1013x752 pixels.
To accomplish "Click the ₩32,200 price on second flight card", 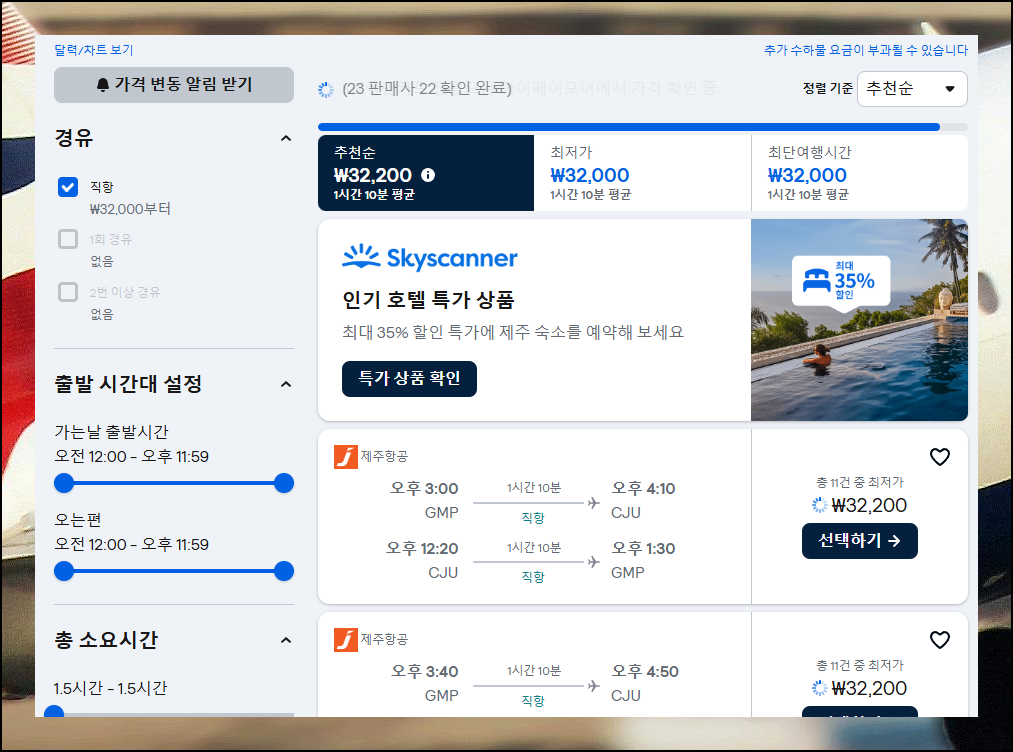I will (x=869, y=688).
